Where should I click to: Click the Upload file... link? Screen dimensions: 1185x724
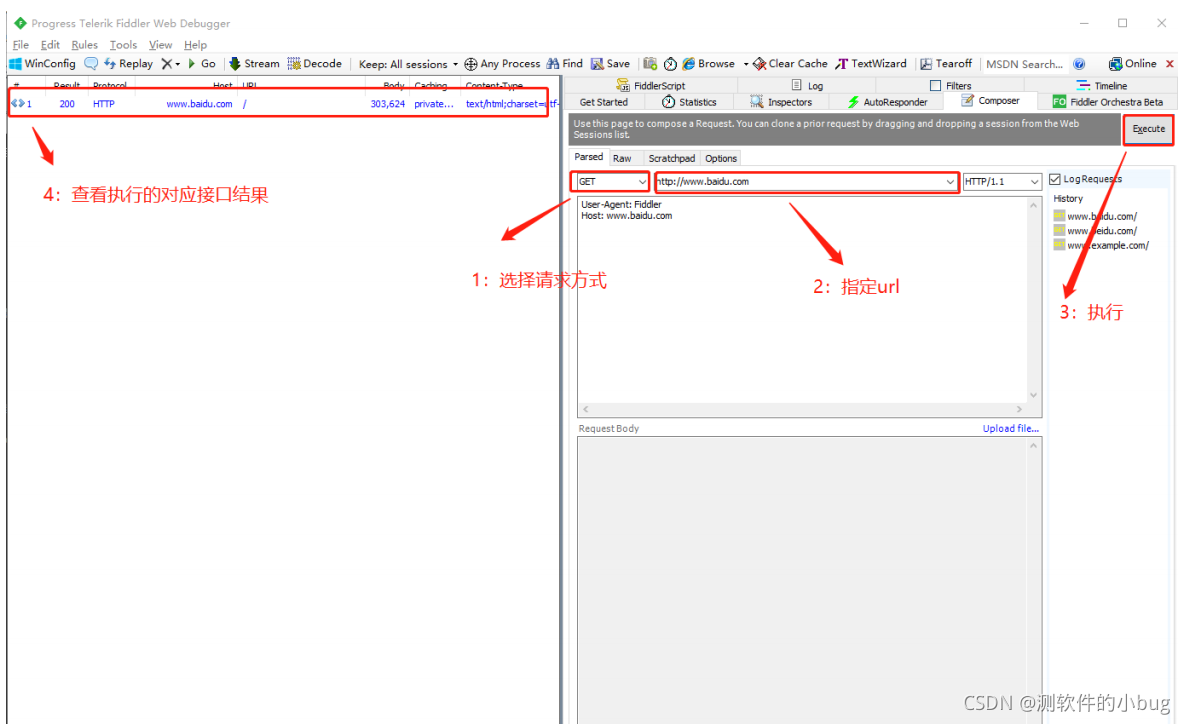1010,429
